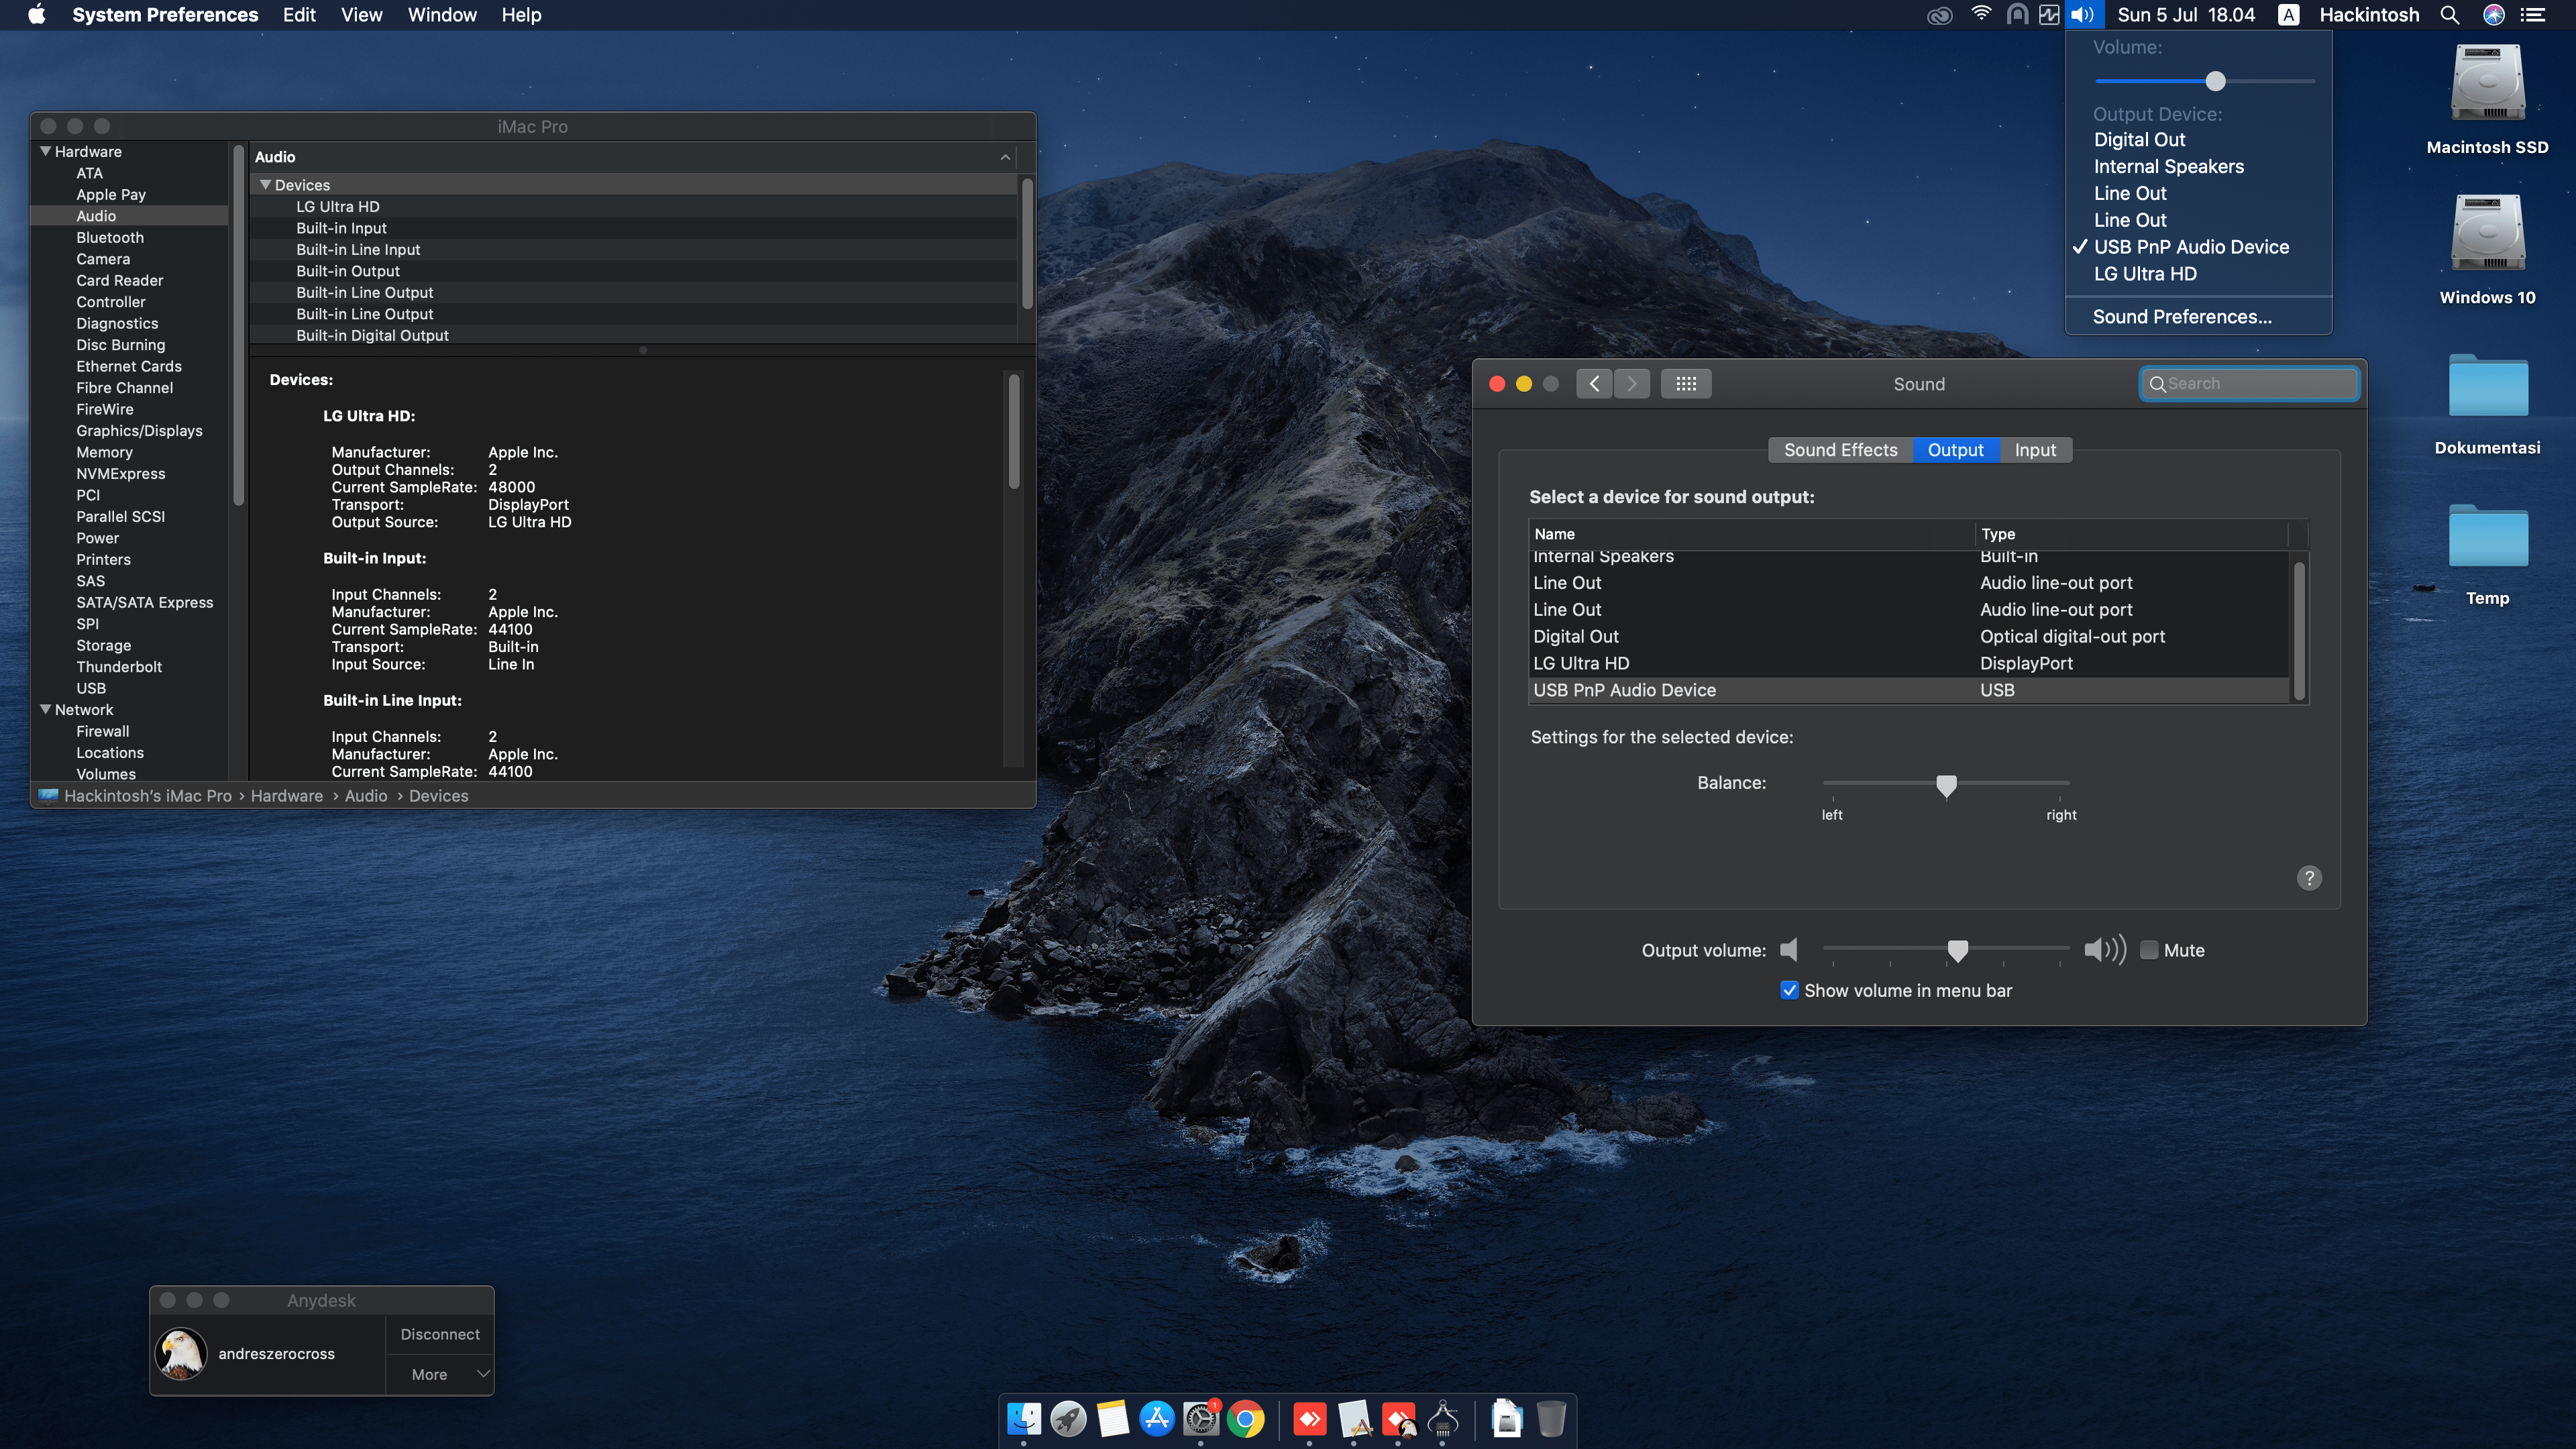The width and height of the screenshot is (2576, 1449).
Task: Expand the Anydesk More dropdown
Action: [440, 1374]
